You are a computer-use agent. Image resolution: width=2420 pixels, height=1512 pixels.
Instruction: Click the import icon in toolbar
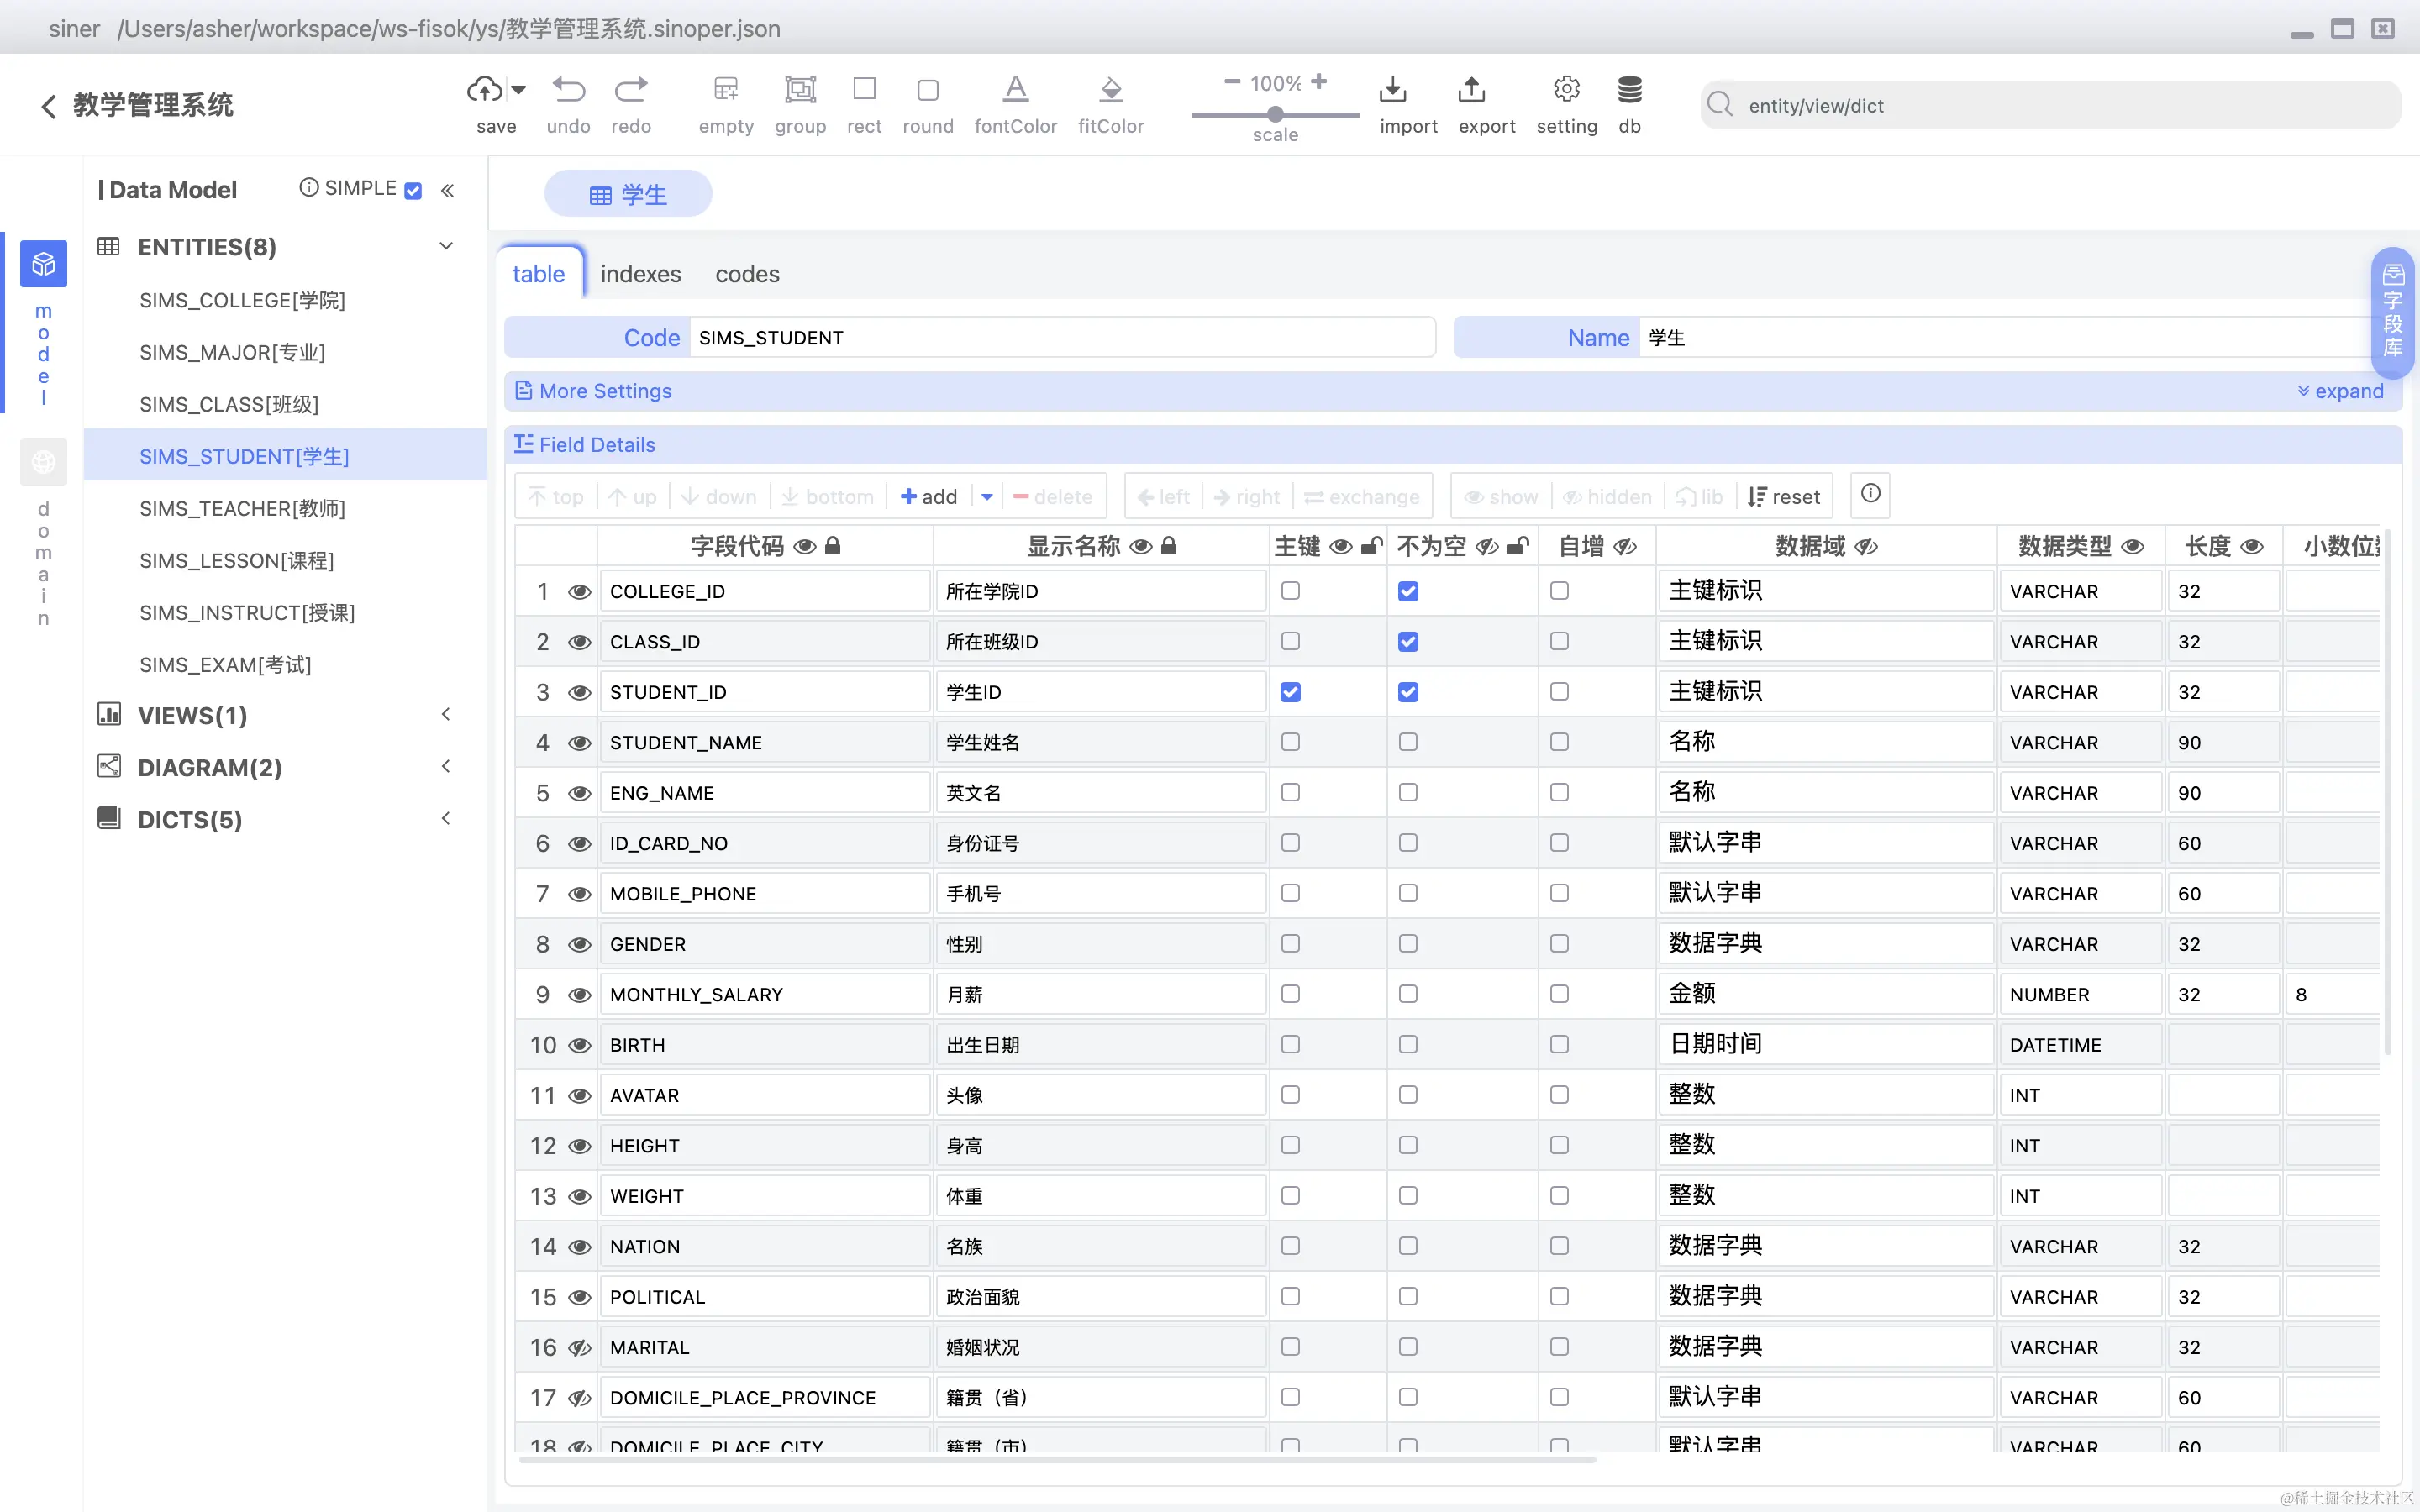(1392, 90)
